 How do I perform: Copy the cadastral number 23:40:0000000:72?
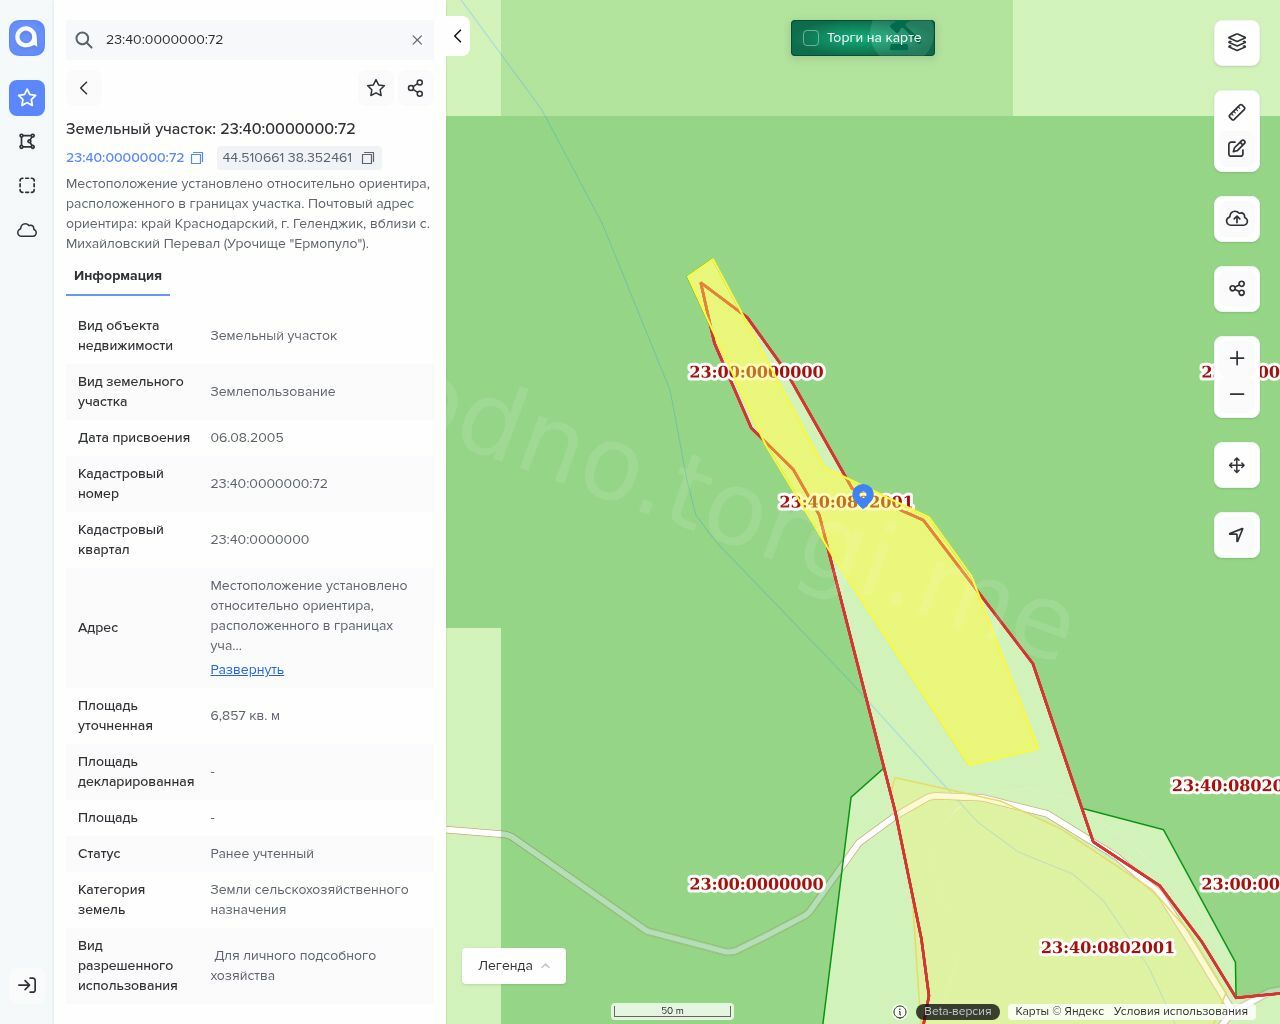click(x=197, y=158)
